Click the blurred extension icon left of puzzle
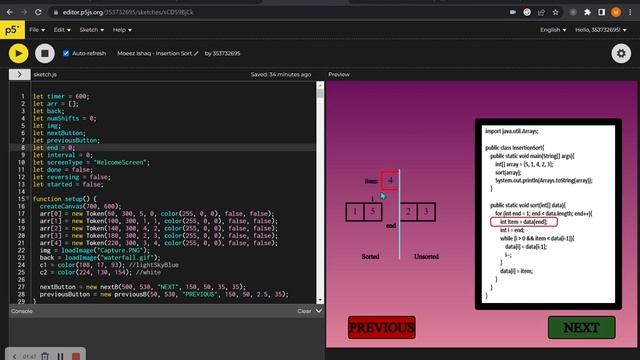 click(573, 12)
